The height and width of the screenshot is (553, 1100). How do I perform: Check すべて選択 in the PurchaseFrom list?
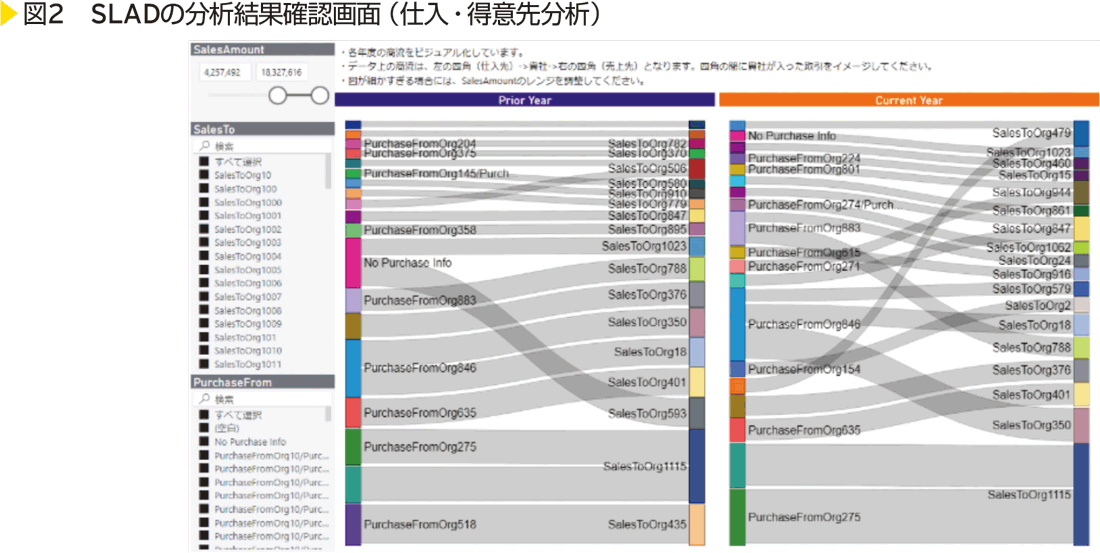pos(204,414)
